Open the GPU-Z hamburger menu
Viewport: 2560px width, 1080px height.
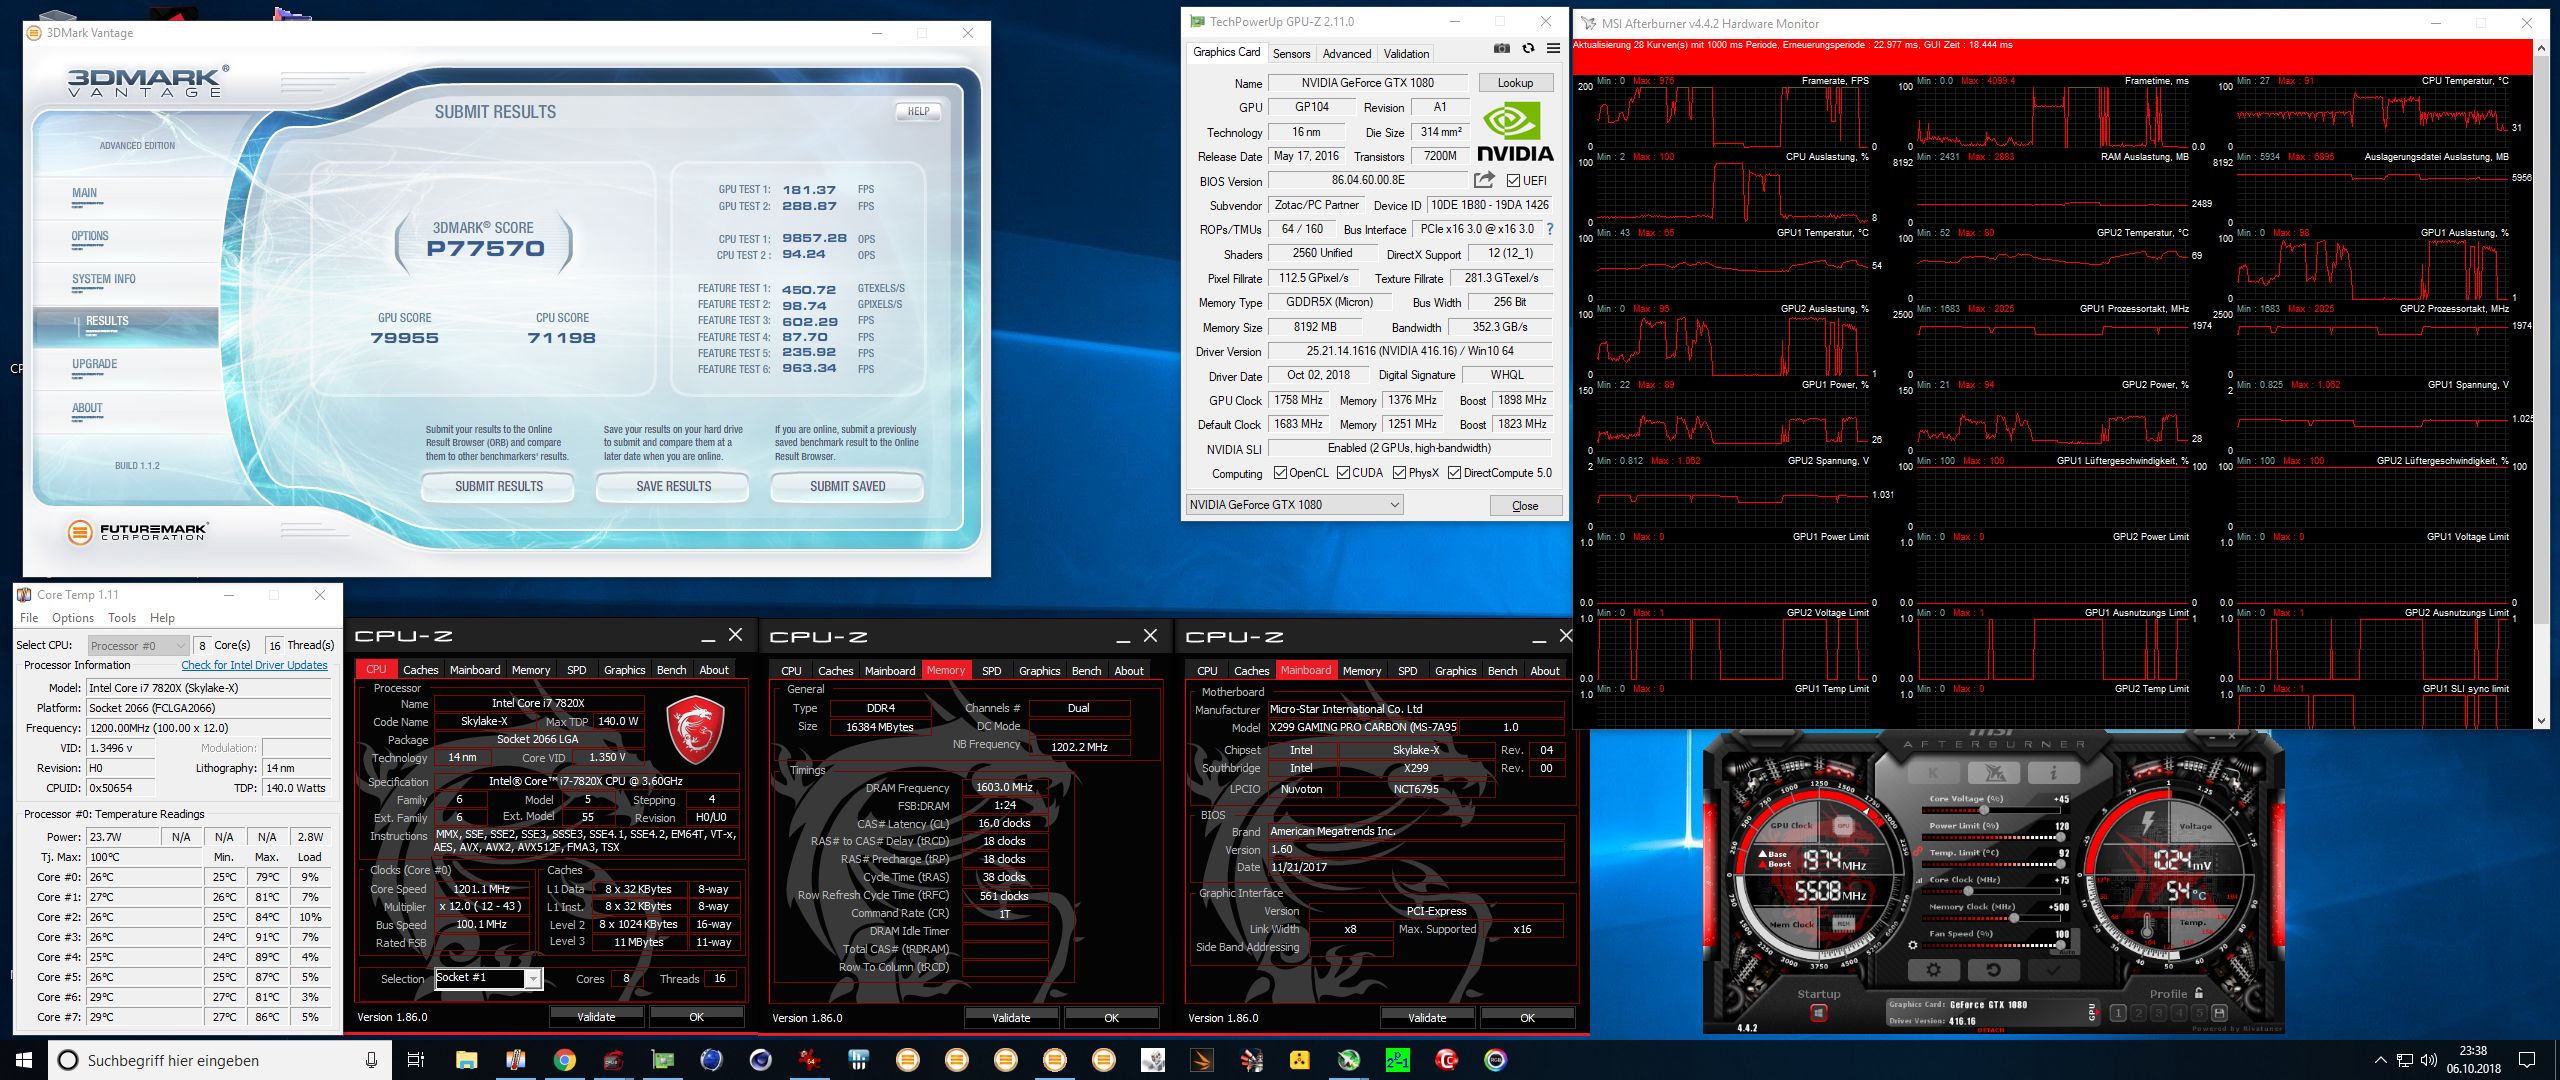tap(1553, 49)
